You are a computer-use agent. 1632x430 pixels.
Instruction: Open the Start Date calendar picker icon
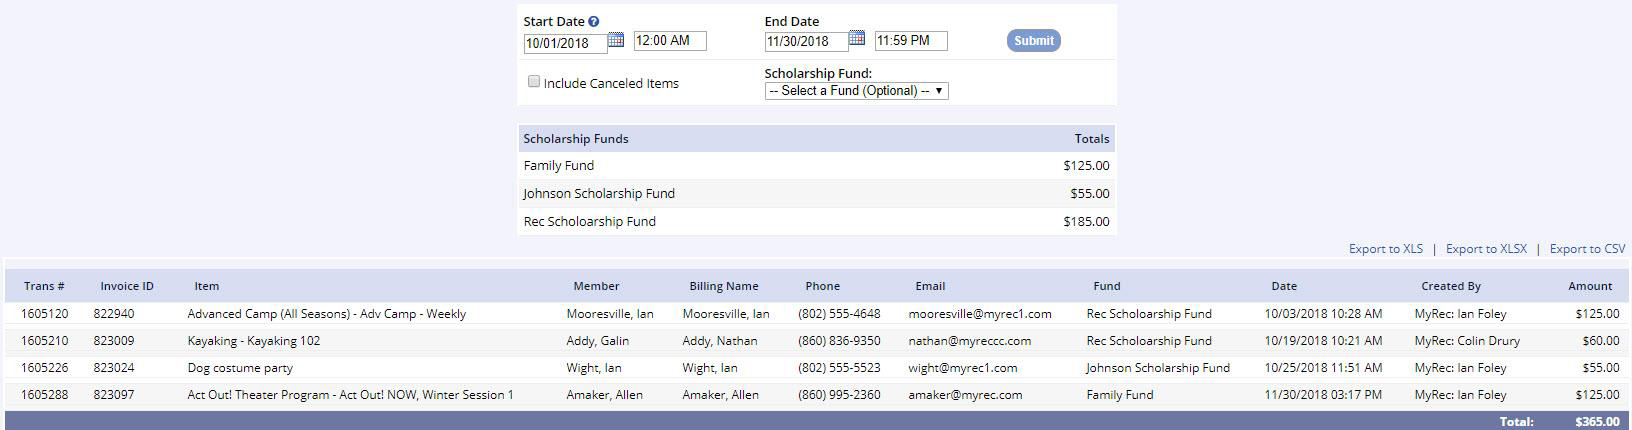pyautogui.click(x=616, y=40)
